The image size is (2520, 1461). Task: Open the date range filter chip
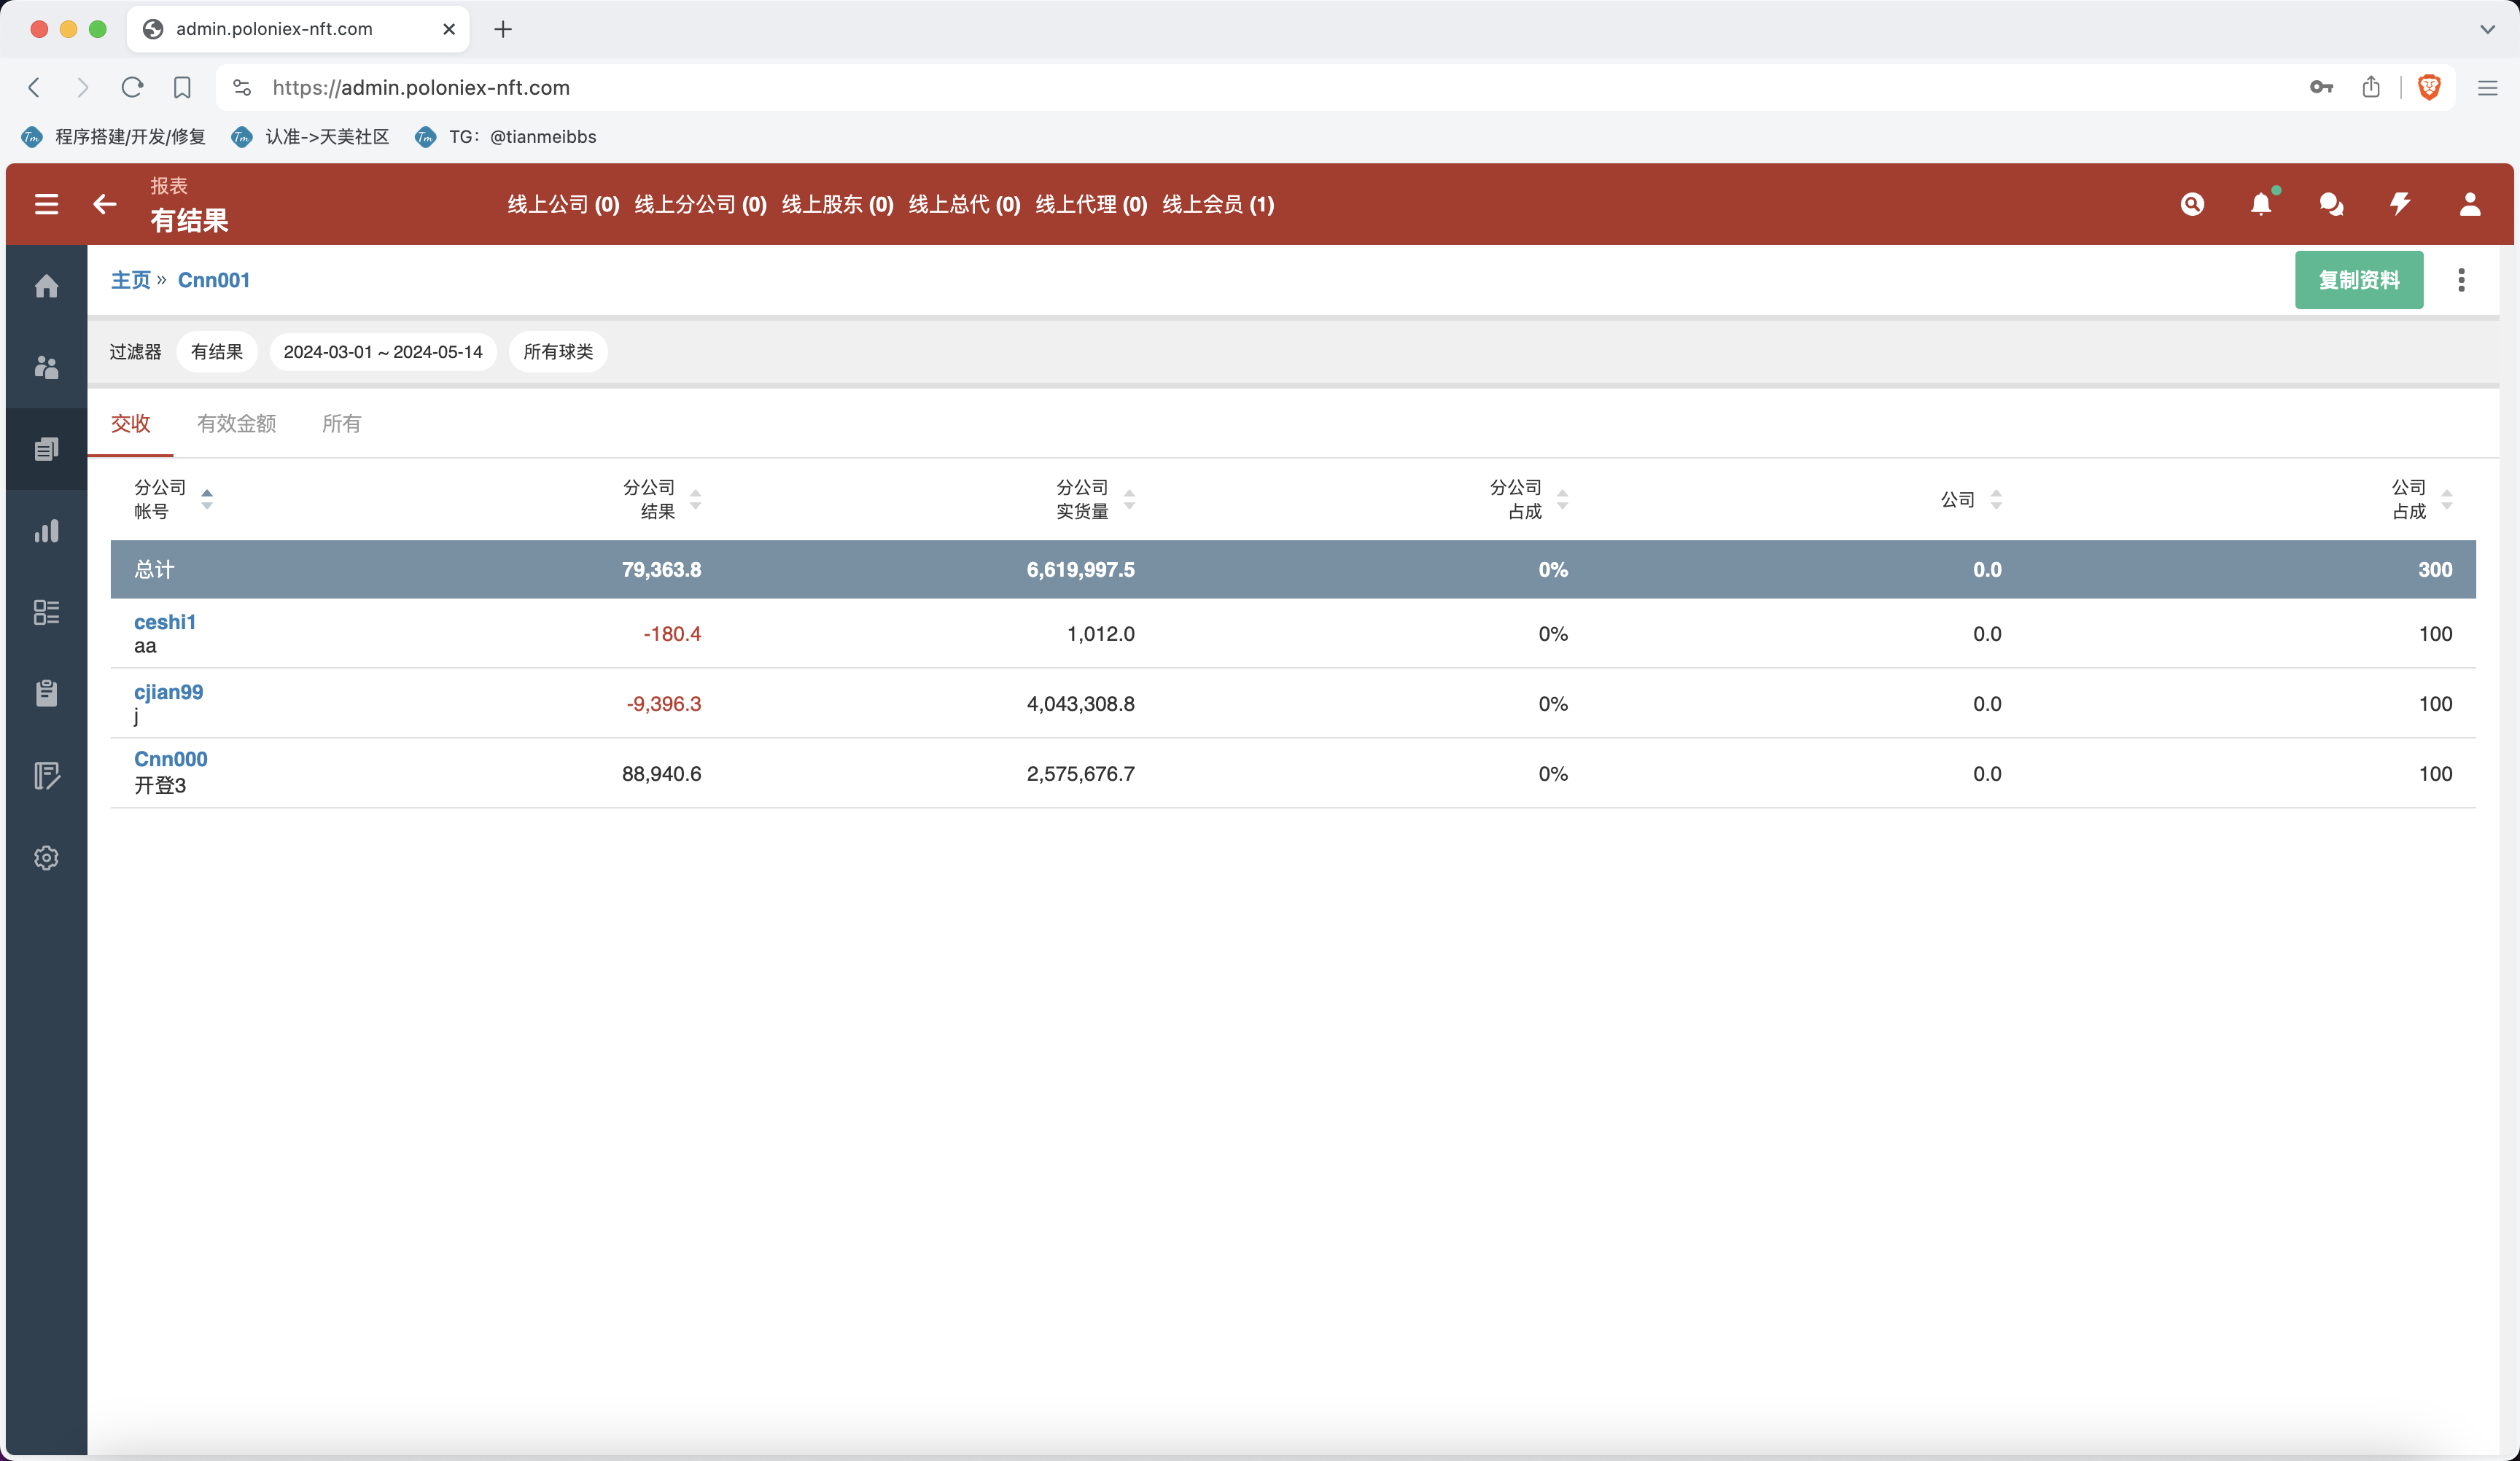point(383,352)
